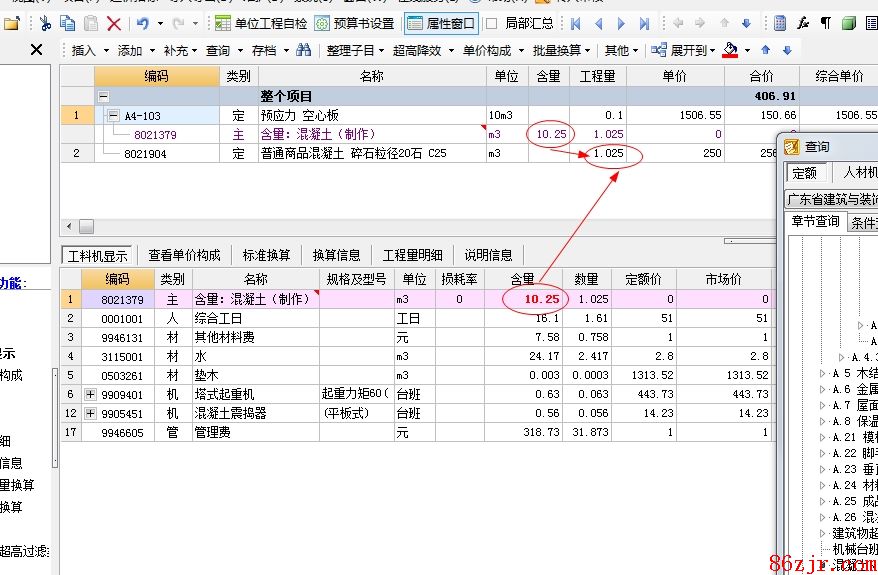Screen dimensions: 878x575
Task: Collapse the A4-103 tree row
Action: [x=114, y=116]
